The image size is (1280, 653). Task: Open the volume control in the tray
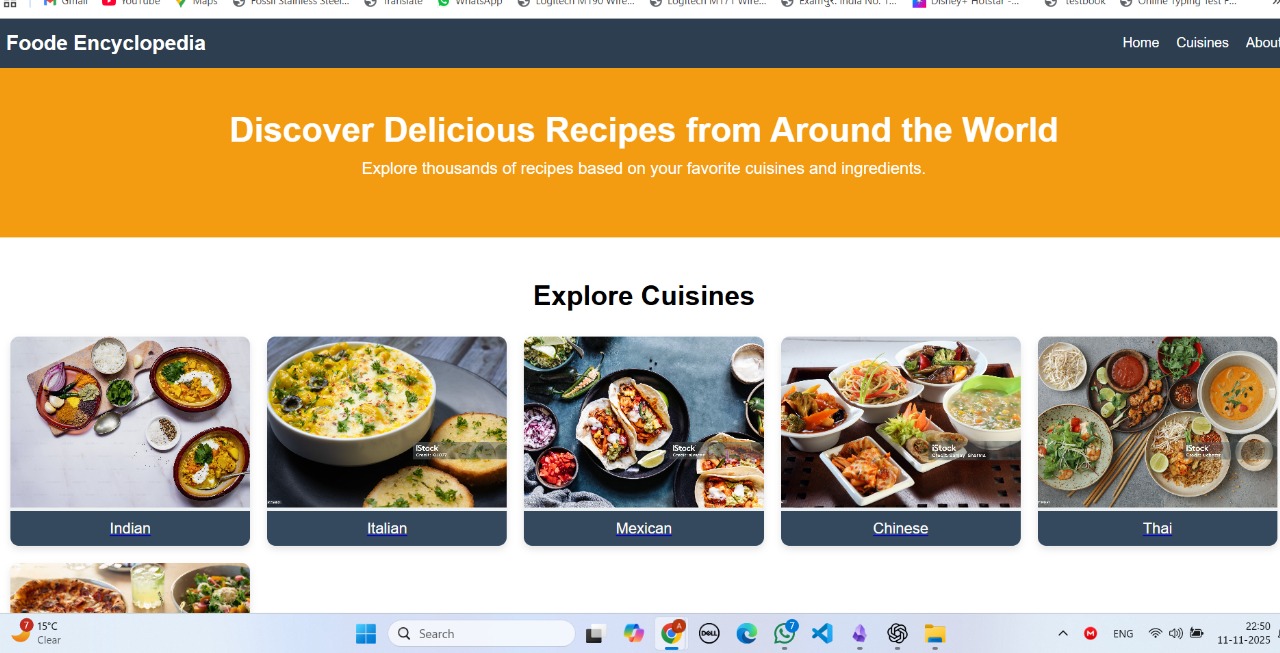pyautogui.click(x=1175, y=633)
